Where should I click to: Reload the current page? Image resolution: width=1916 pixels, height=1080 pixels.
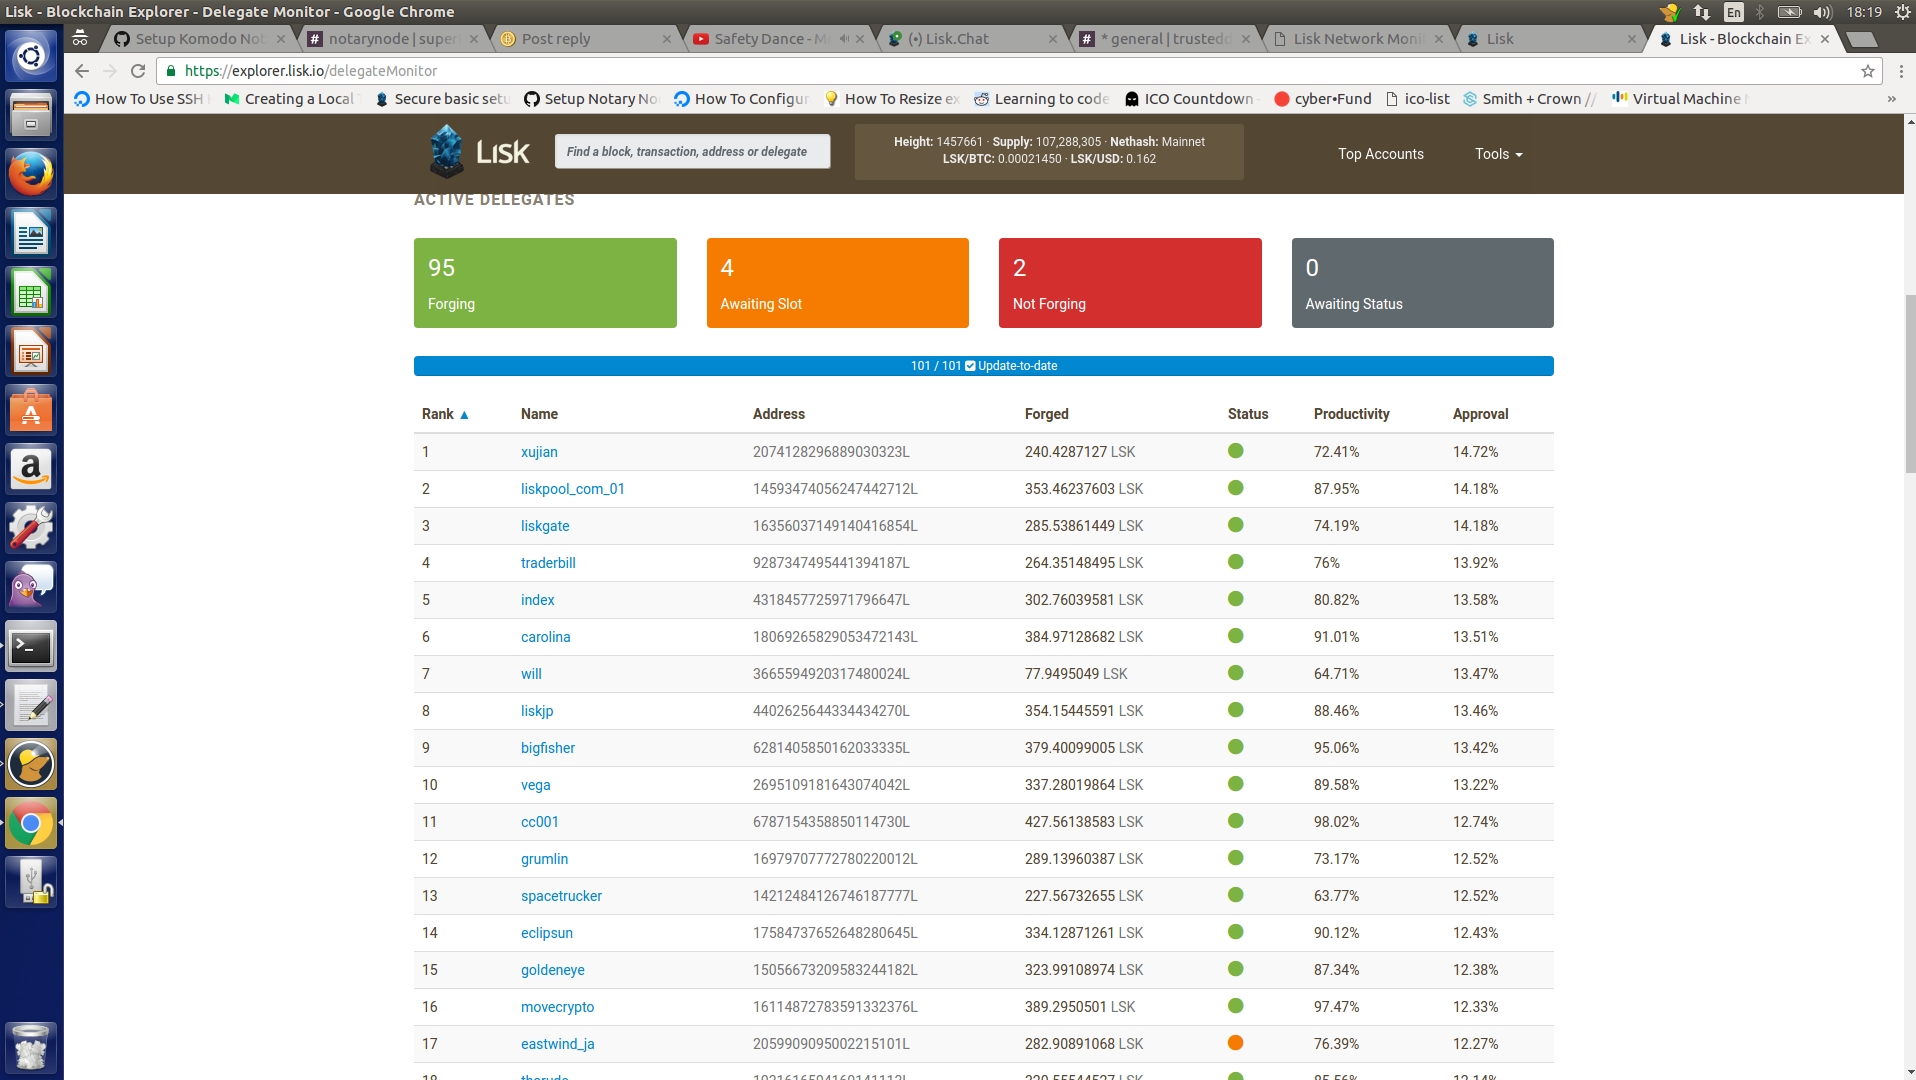pyautogui.click(x=138, y=71)
